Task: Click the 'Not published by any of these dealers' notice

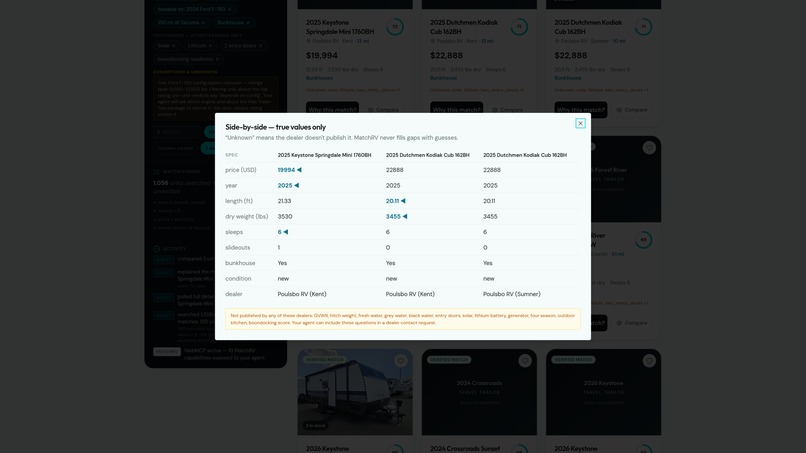Action: (403, 319)
